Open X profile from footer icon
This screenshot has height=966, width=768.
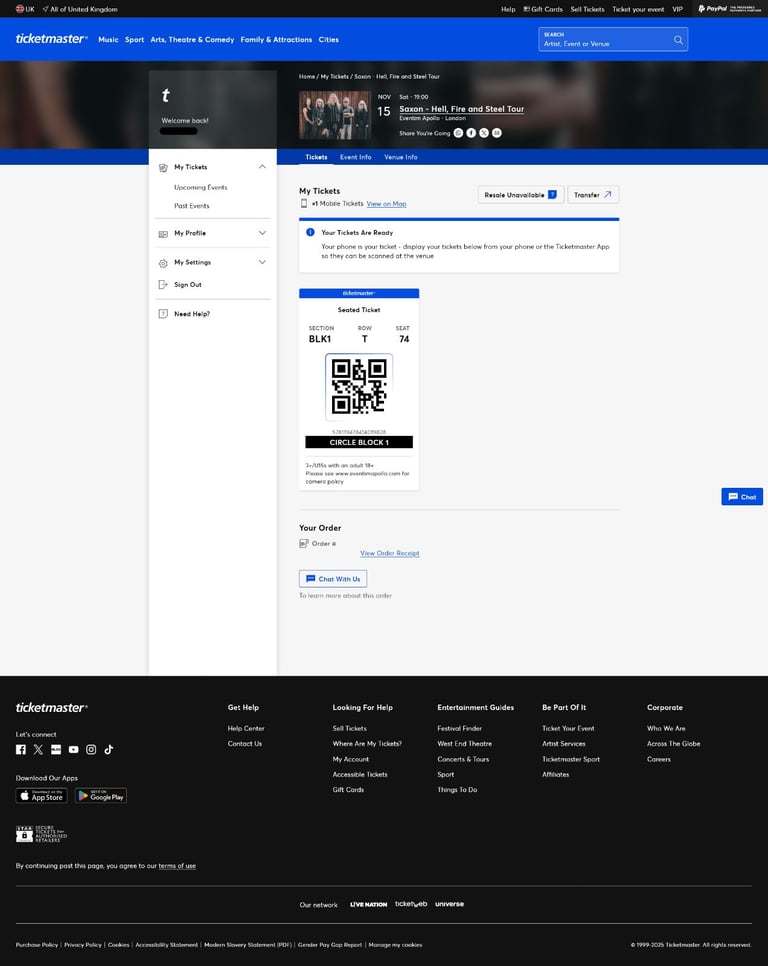point(38,750)
